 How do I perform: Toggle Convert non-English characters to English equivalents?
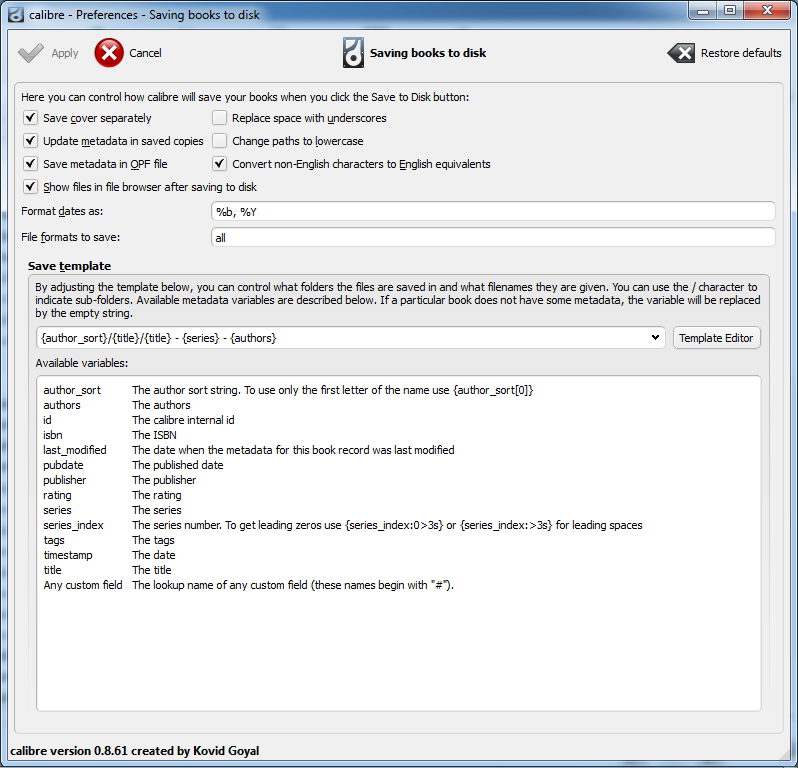point(219,164)
